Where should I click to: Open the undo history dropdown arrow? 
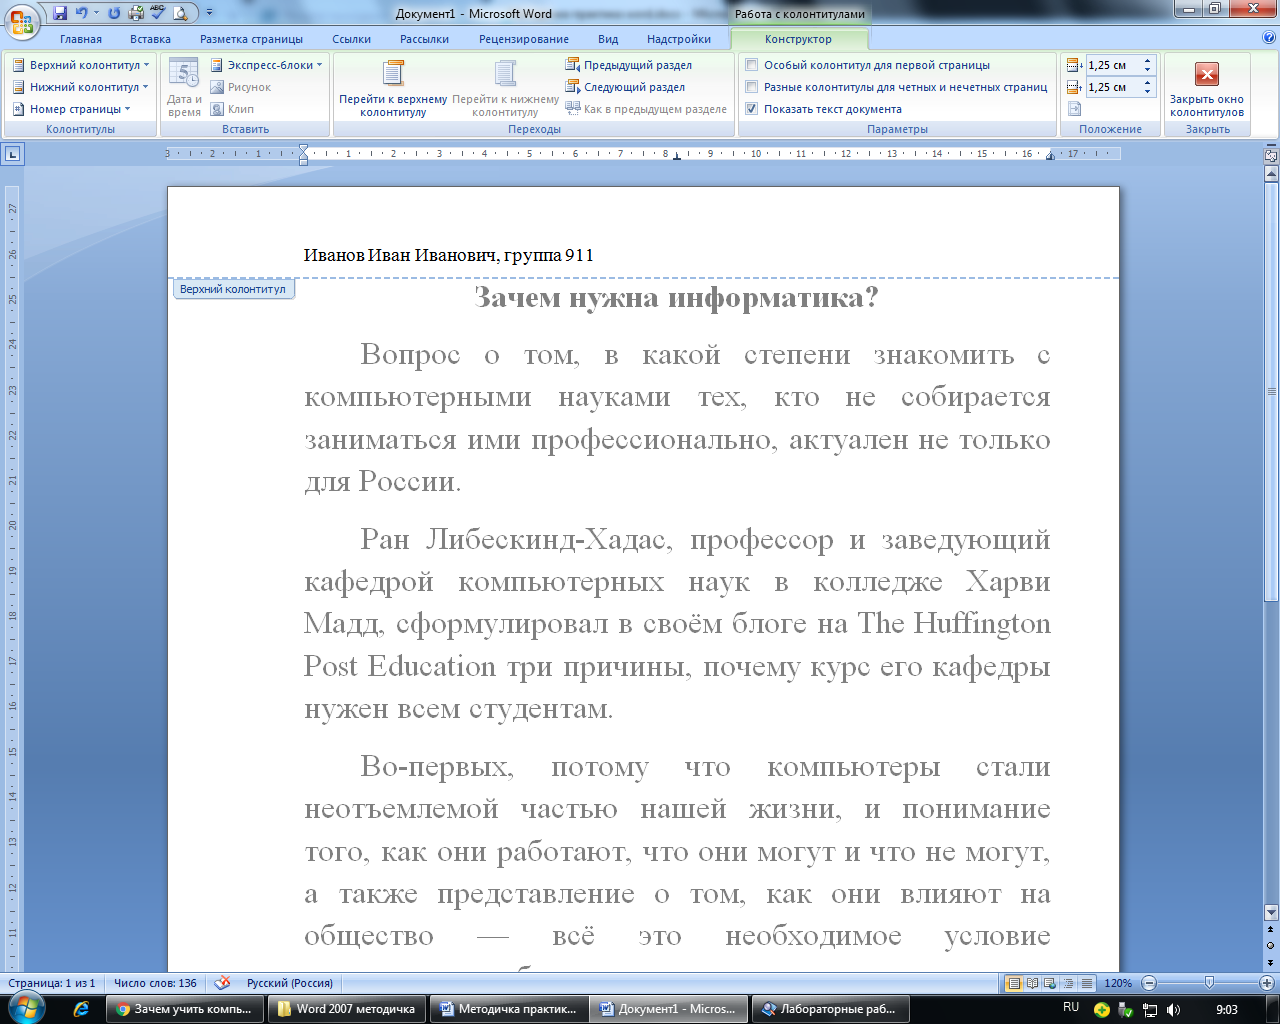(x=97, y=13)
